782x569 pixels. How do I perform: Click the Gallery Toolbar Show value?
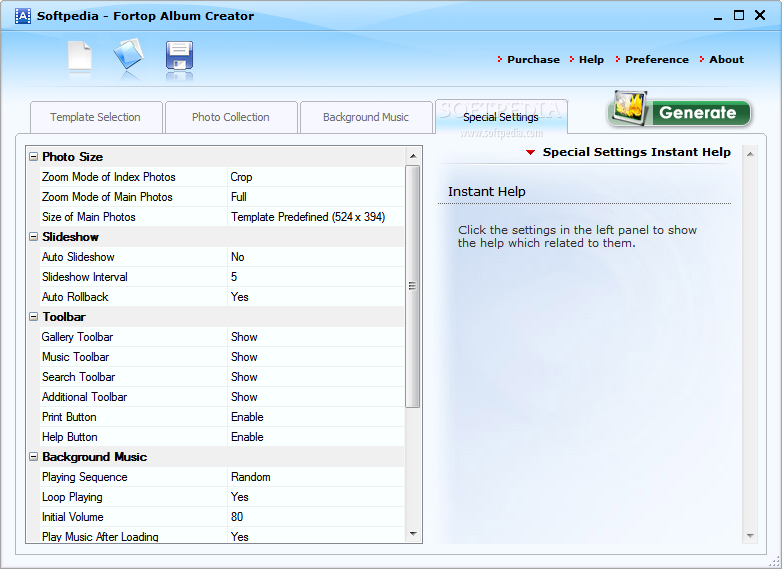click(x=244, y=337)
